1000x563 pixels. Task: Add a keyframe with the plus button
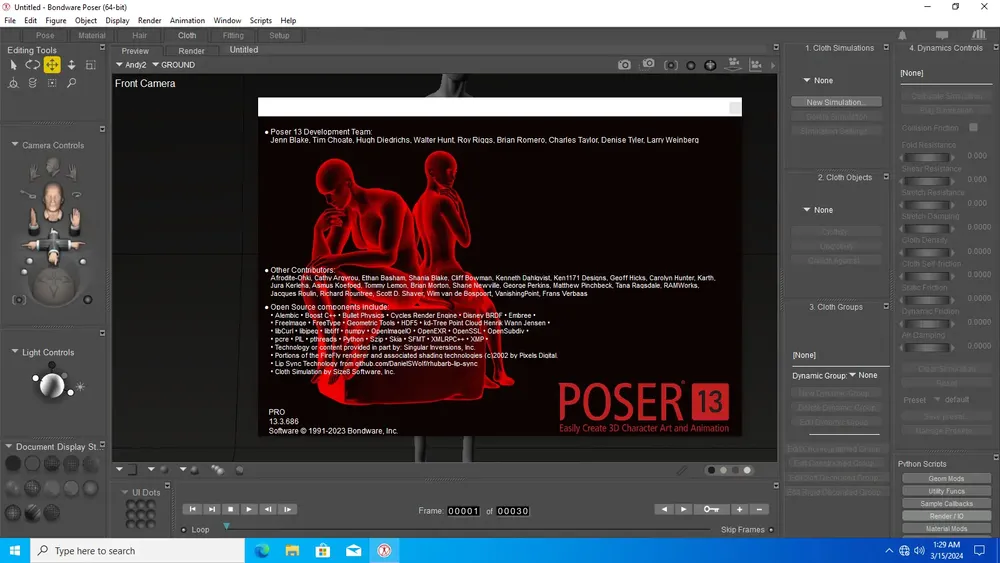tap(739, 509)
